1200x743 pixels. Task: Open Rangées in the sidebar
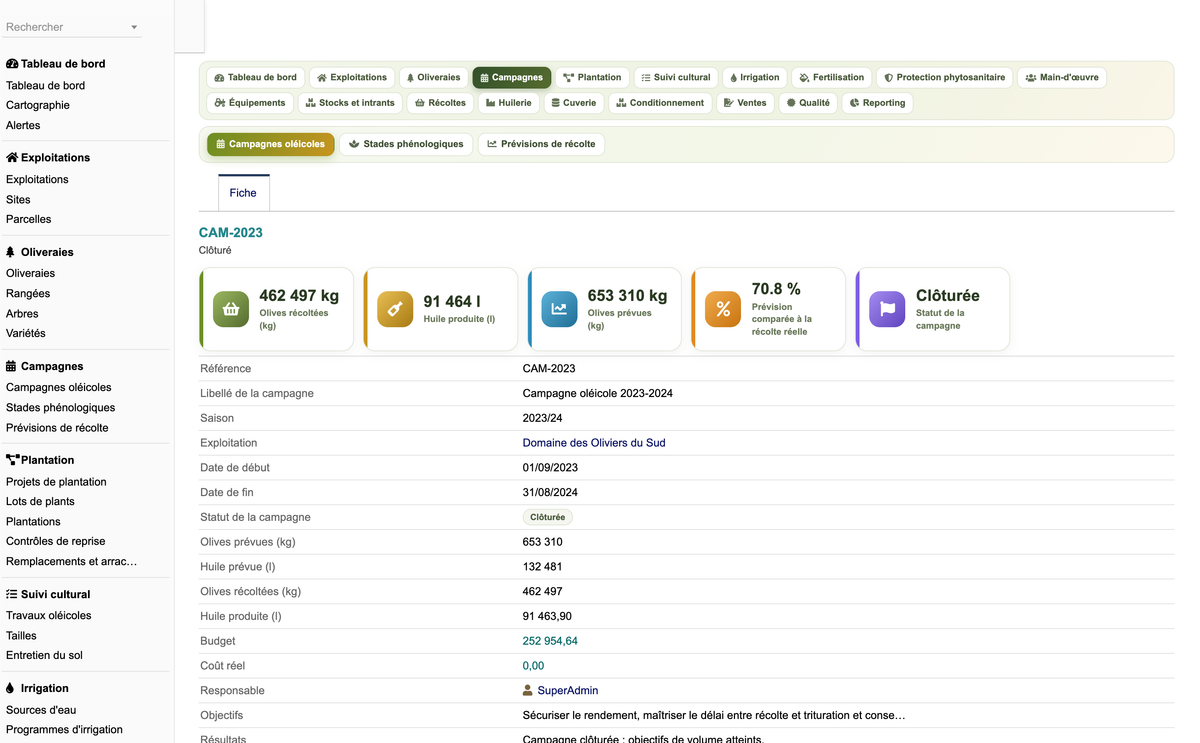coord(28,293)
